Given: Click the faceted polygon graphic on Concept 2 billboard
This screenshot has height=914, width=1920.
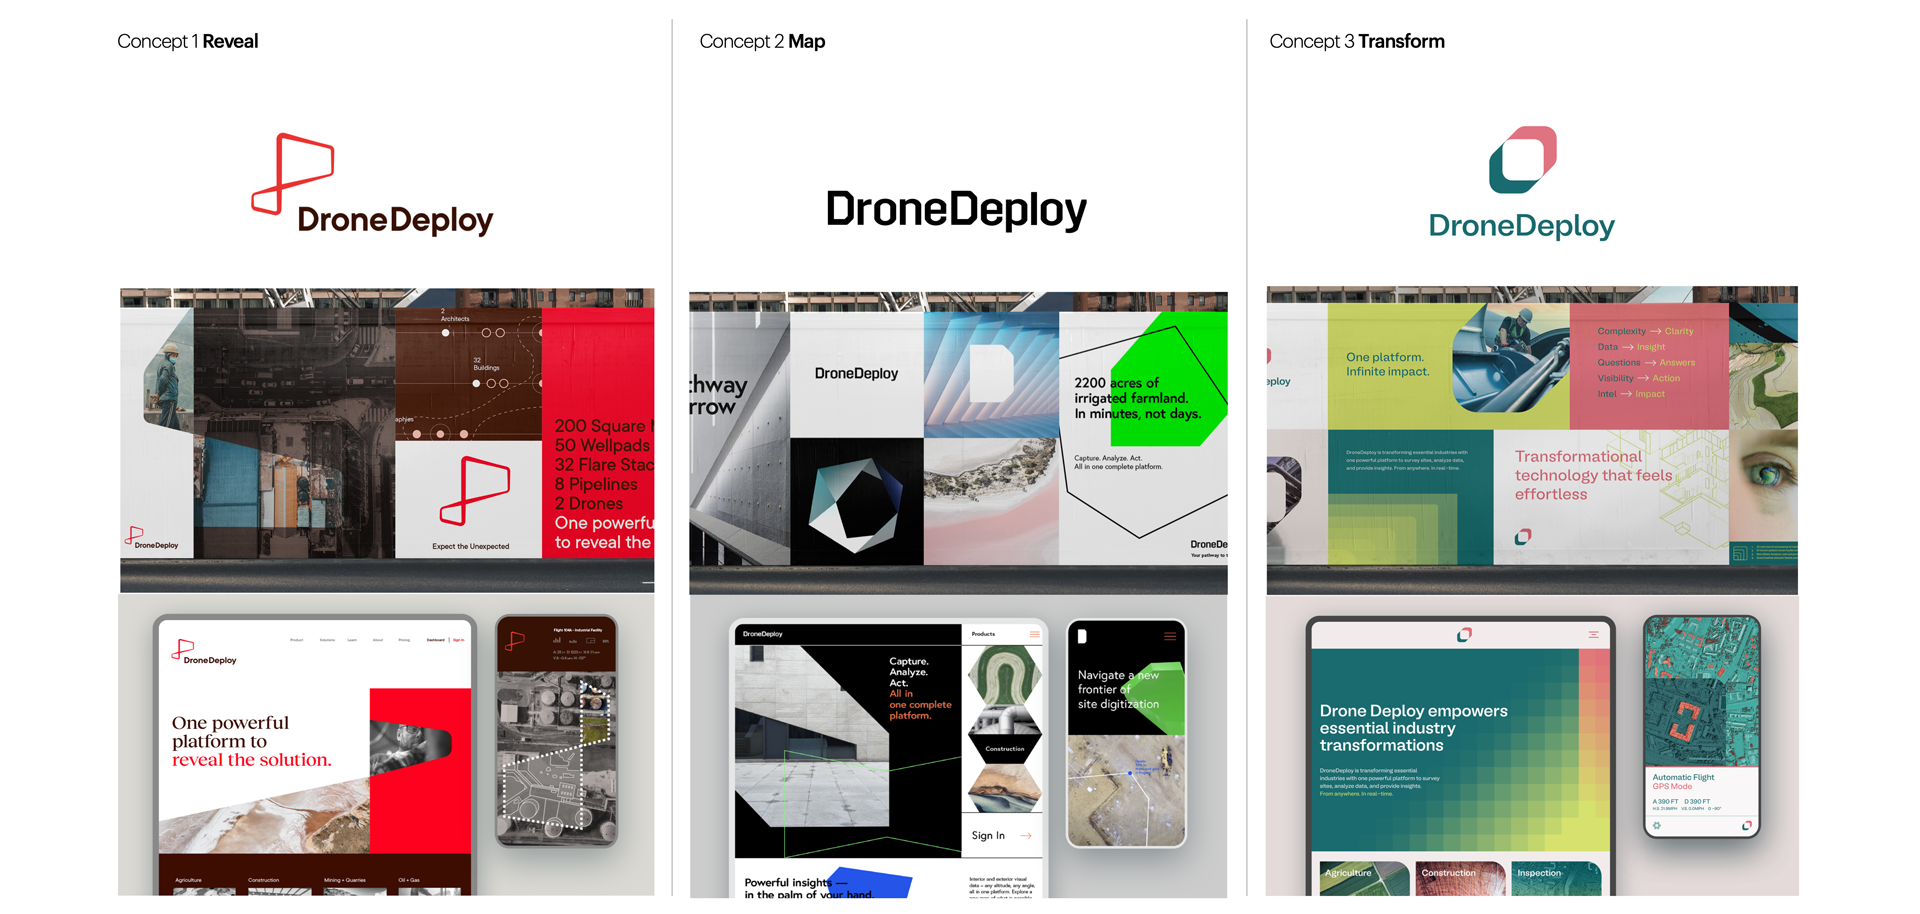Looking at the screenshot, I should pos(856,505).
